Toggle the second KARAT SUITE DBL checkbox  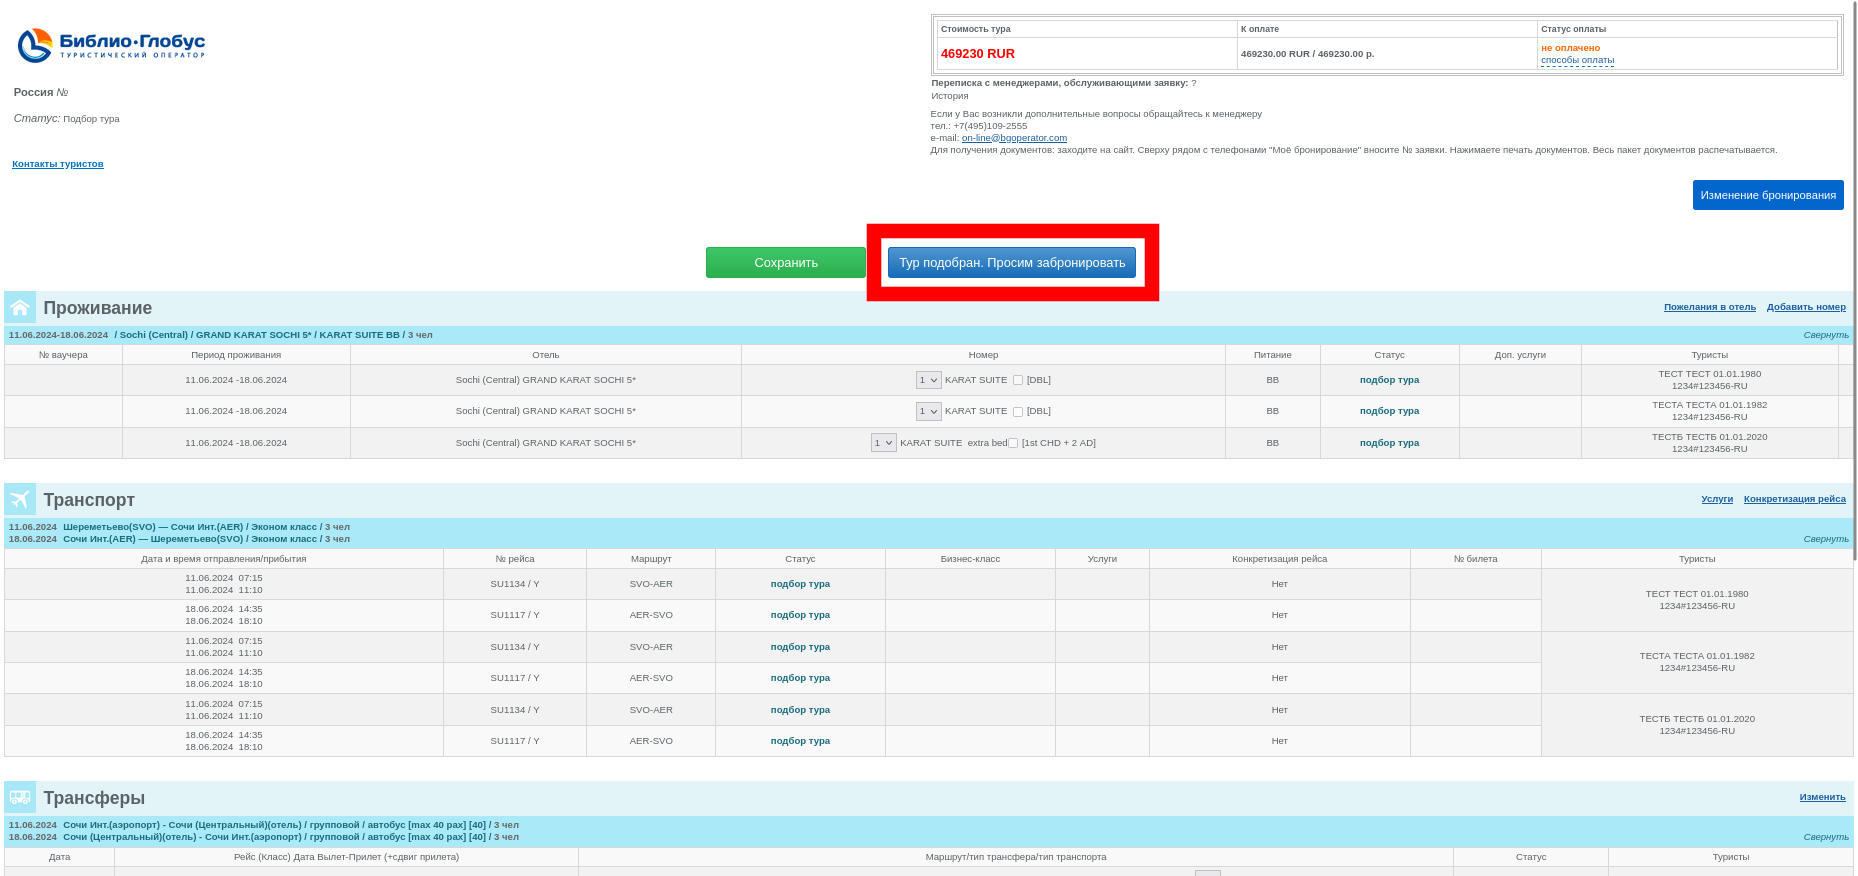(x=1018, y=412)
